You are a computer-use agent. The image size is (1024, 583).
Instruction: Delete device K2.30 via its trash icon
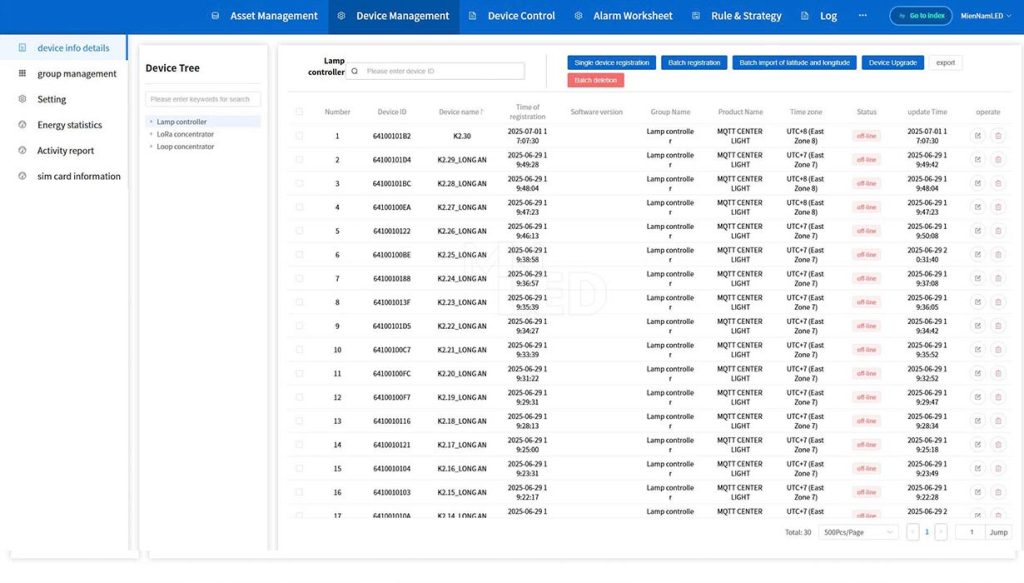pyautogui.click(x=998, y=136)
